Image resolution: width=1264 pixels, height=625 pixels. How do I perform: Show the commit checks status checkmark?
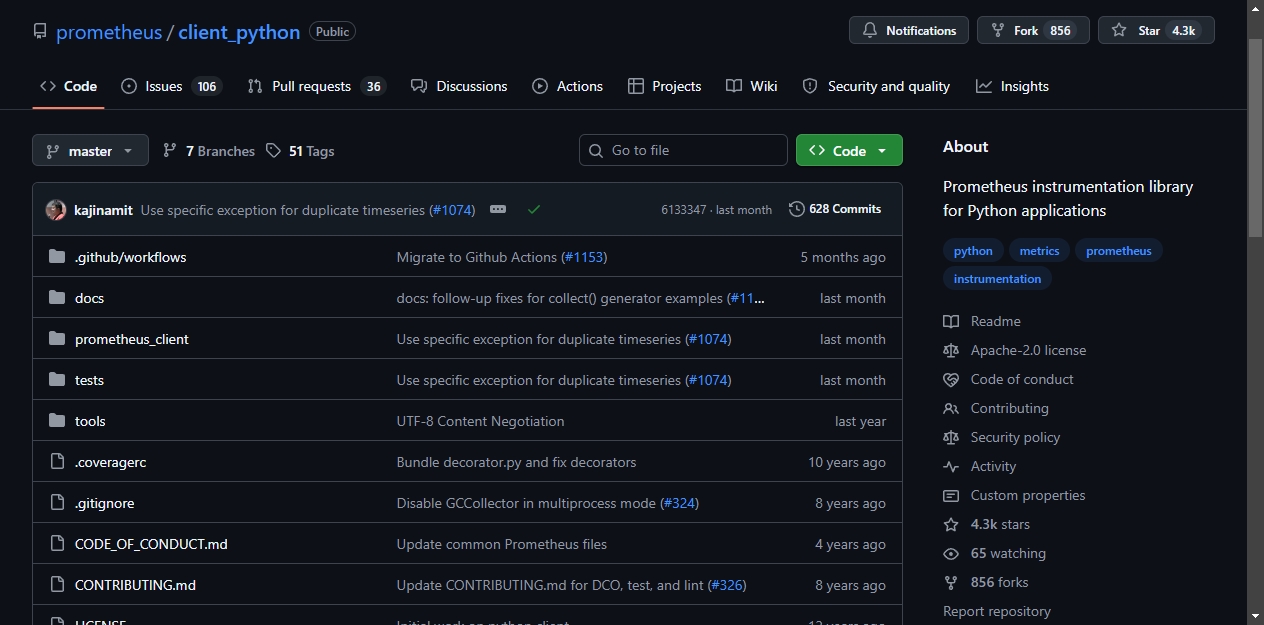[x=534, y=209]
